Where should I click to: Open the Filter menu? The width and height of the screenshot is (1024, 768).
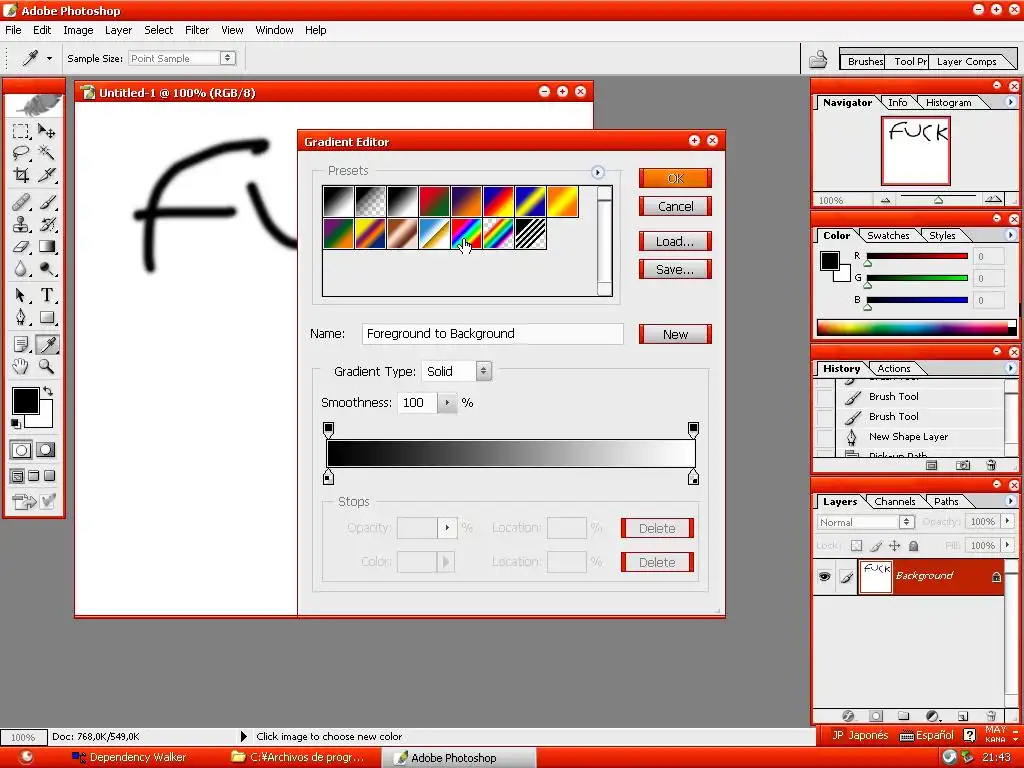click(x=197, y=30)
